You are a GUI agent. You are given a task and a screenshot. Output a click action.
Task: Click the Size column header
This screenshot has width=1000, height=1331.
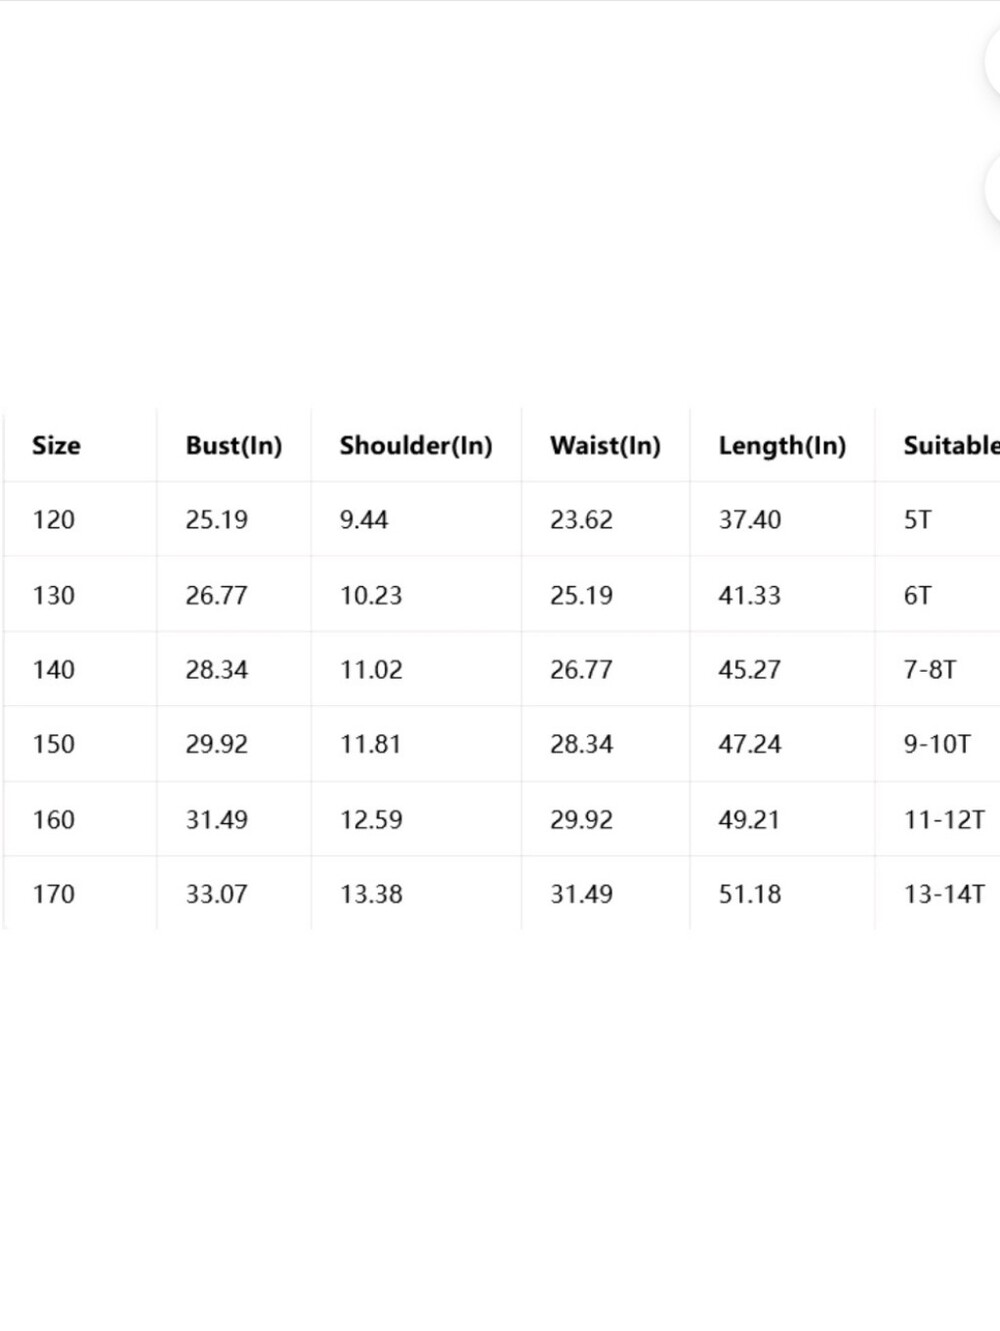[56, 445]
